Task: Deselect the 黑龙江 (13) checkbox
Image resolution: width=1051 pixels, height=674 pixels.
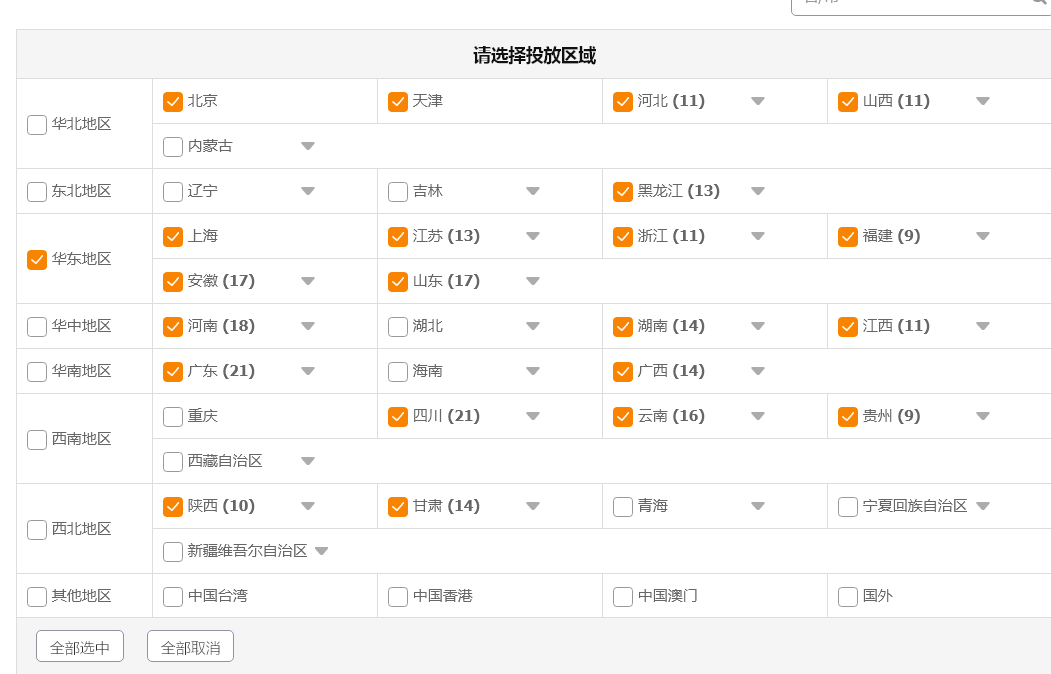Action: [623, 191]
